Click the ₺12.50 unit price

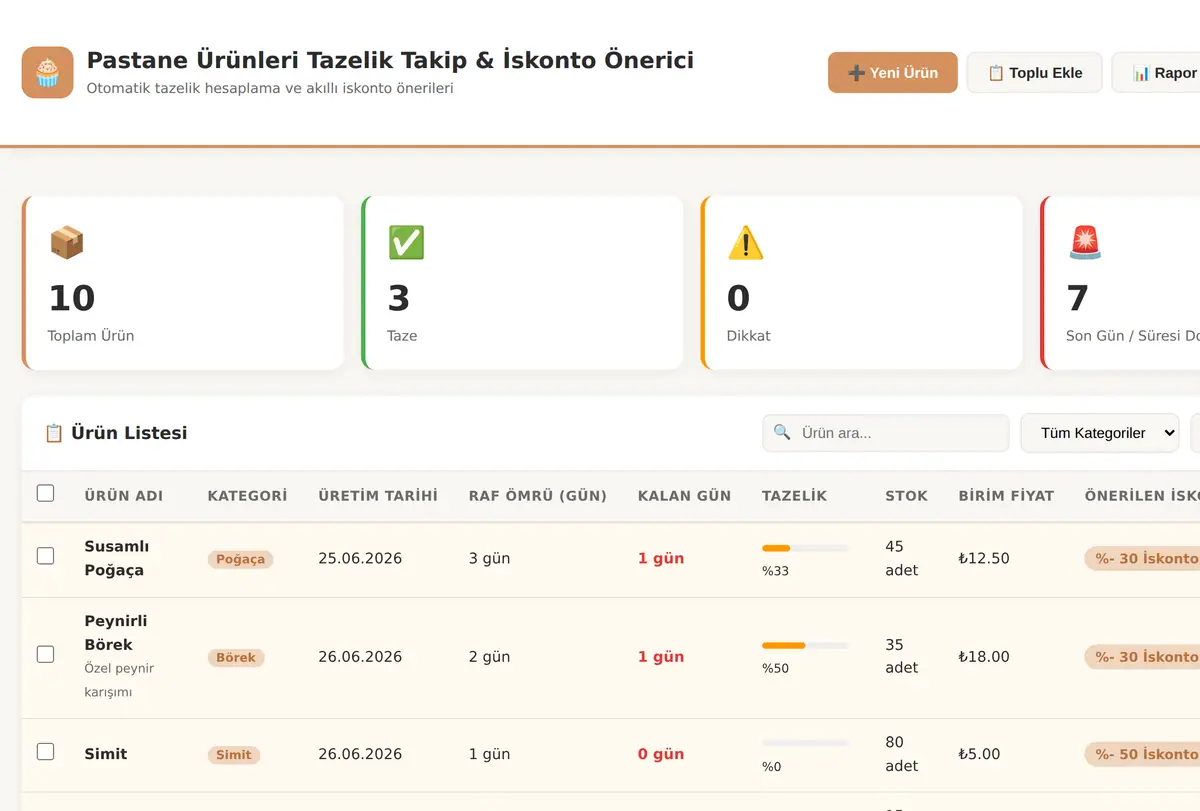(x=984, y=559)
